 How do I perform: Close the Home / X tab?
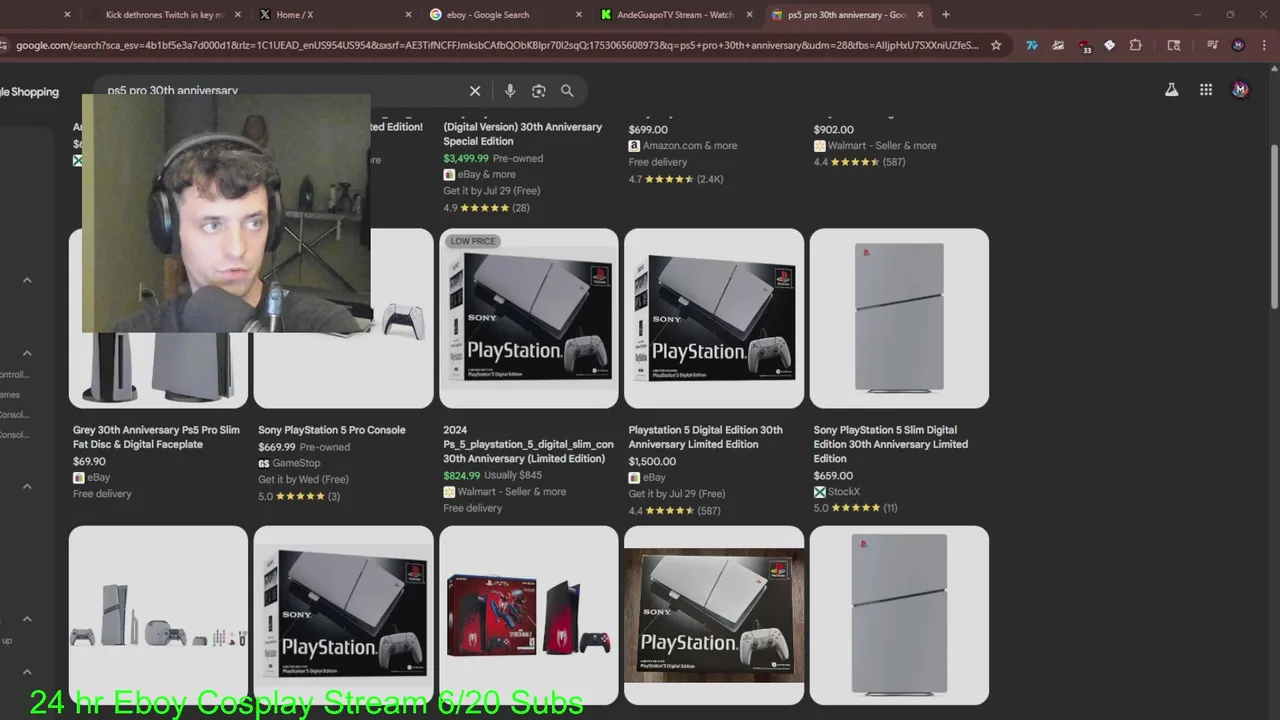408,15
